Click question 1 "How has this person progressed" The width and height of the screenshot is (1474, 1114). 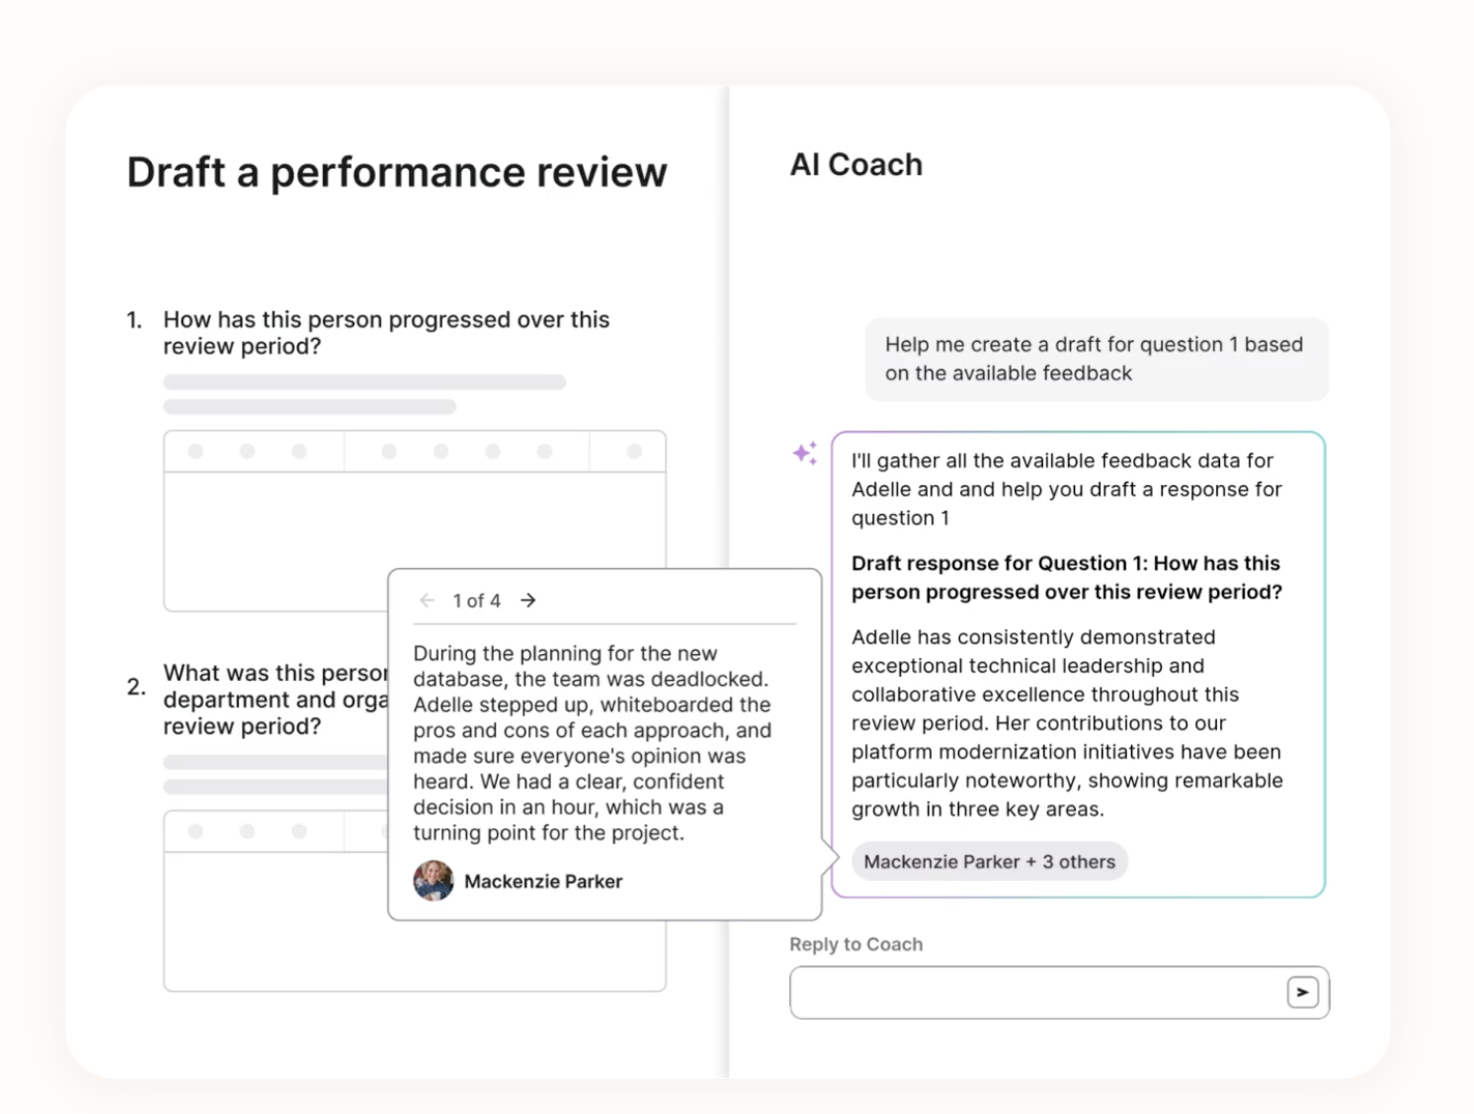386,333
